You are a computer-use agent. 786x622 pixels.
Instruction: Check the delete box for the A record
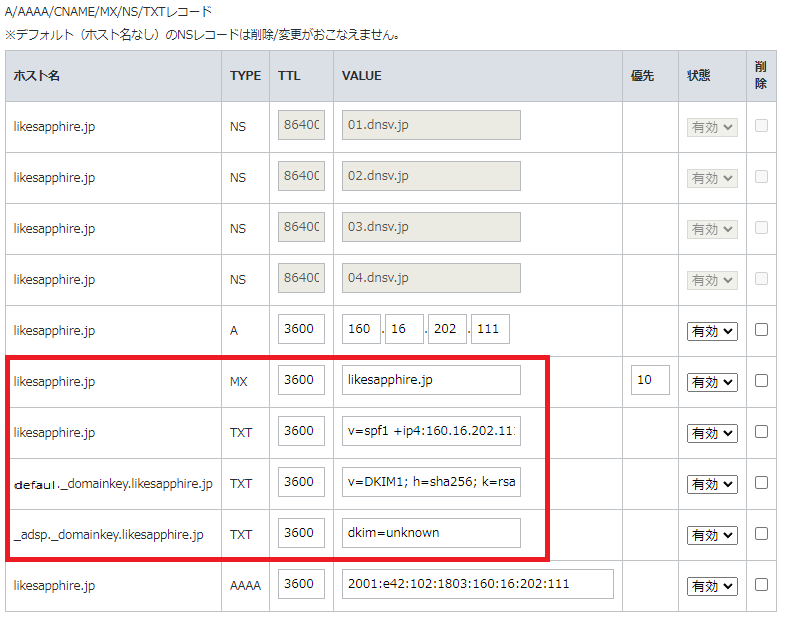coord(761,330)
